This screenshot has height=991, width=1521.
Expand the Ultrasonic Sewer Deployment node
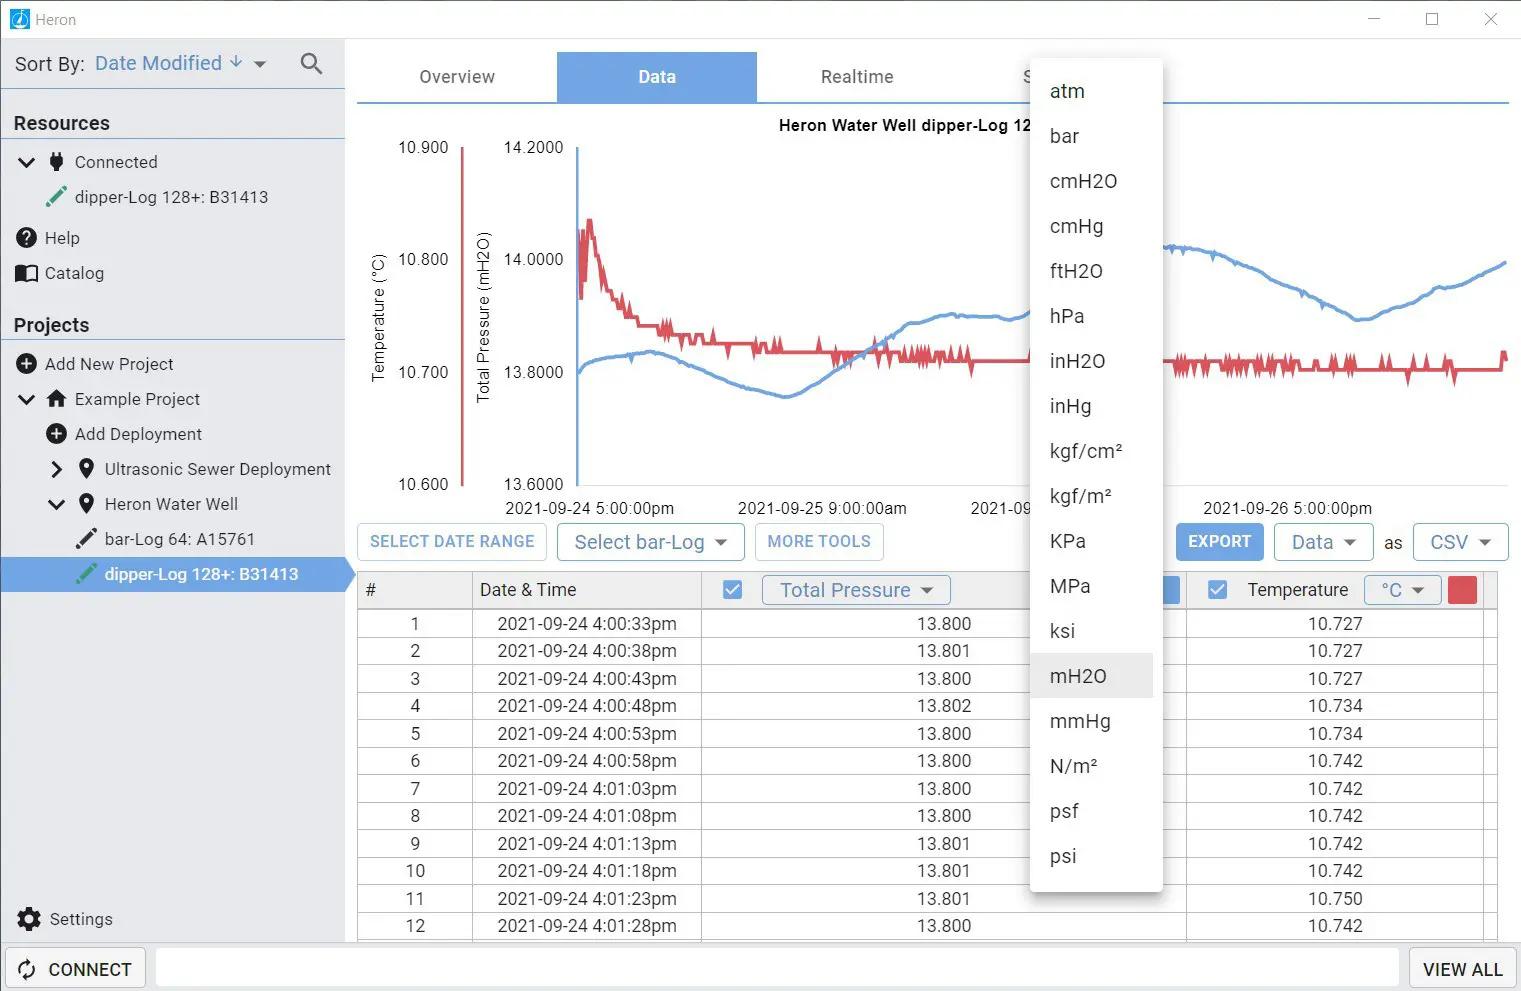57,469
